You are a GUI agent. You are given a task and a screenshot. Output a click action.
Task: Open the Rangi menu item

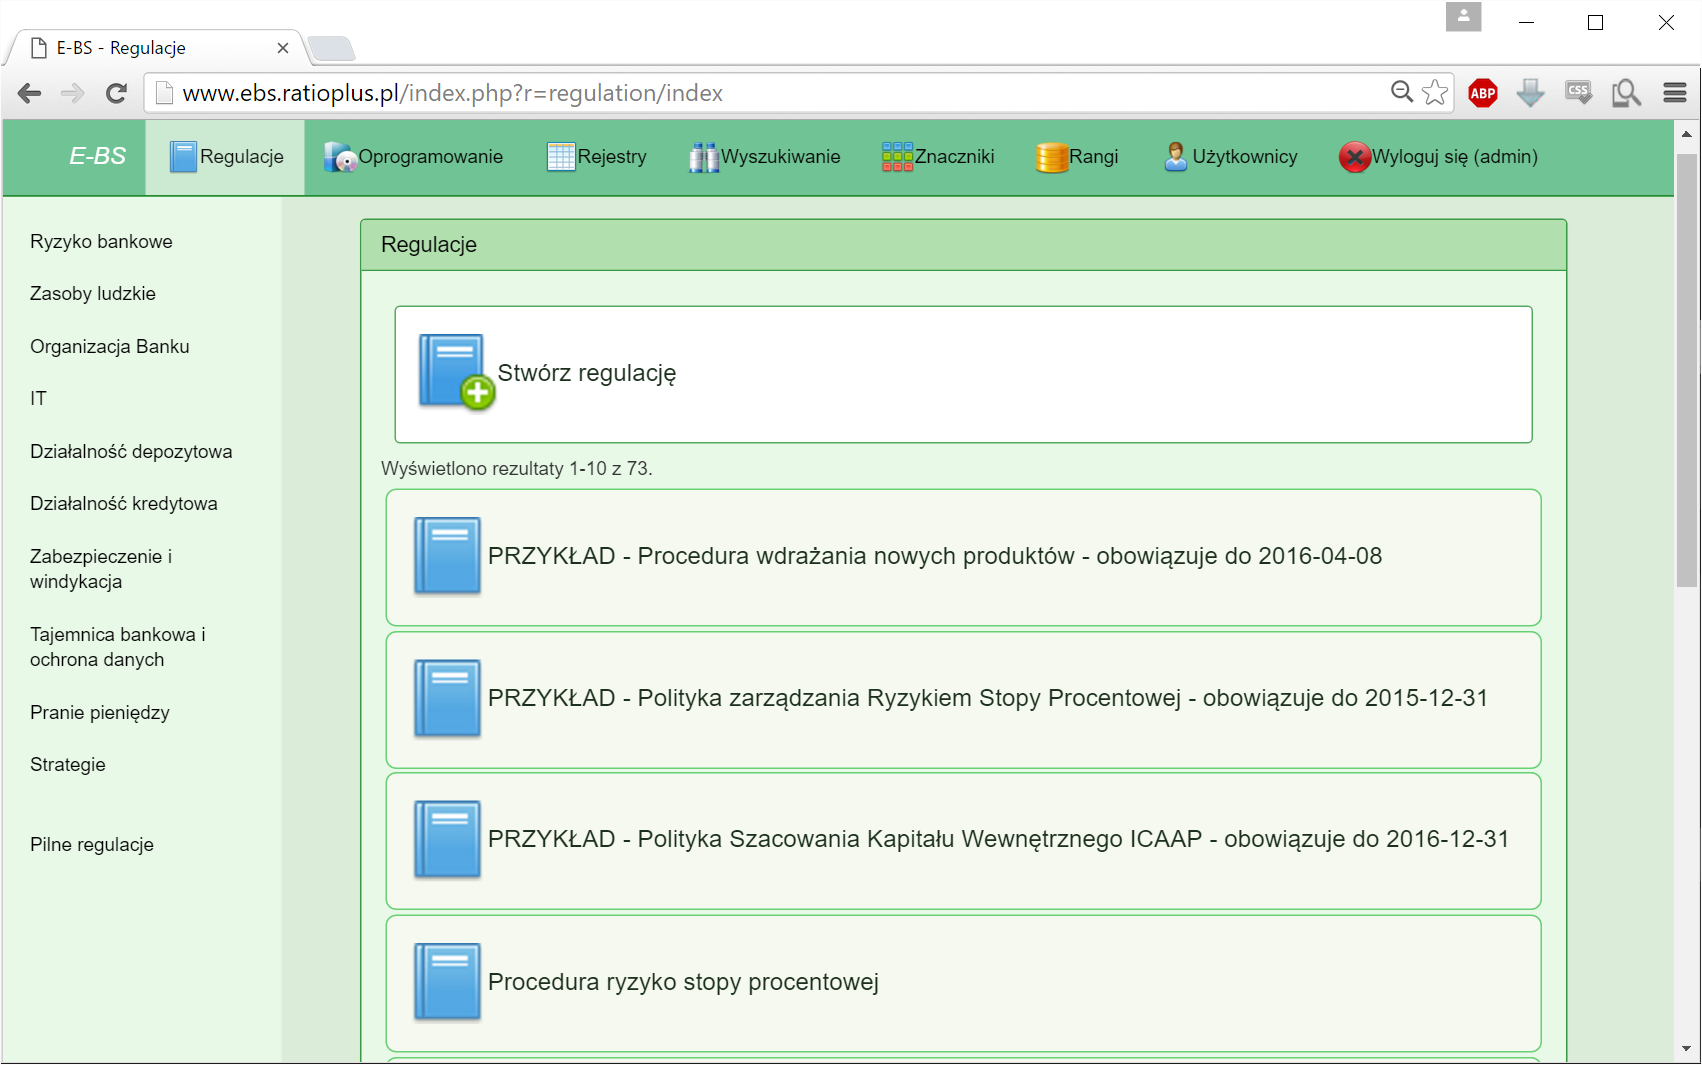(x=1077, y=157)
